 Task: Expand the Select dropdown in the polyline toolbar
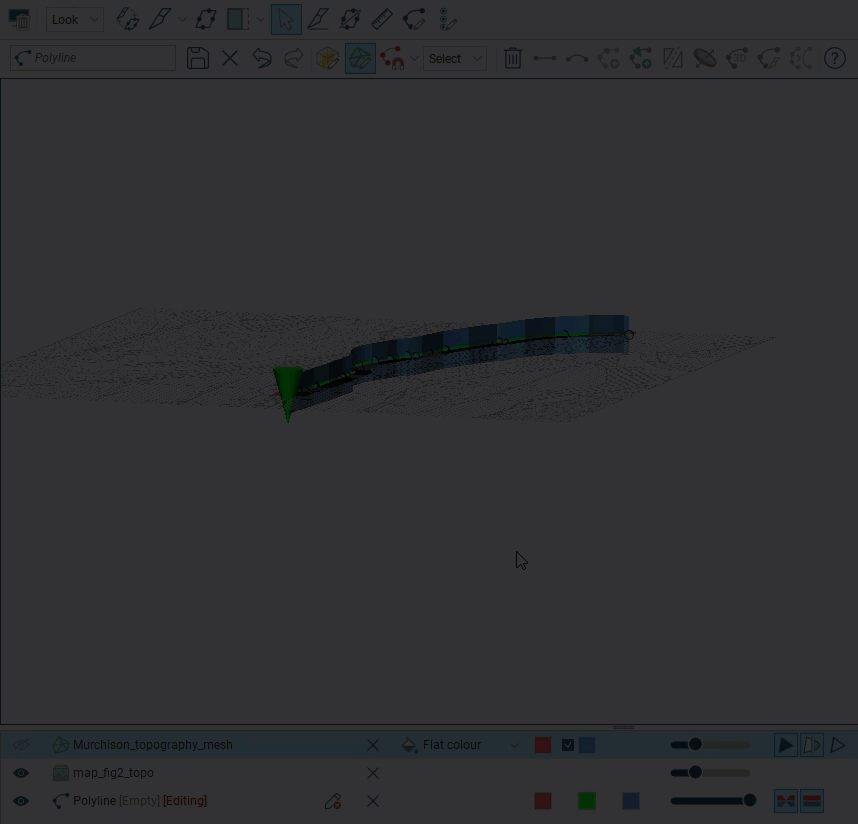[x=454, y=58]
